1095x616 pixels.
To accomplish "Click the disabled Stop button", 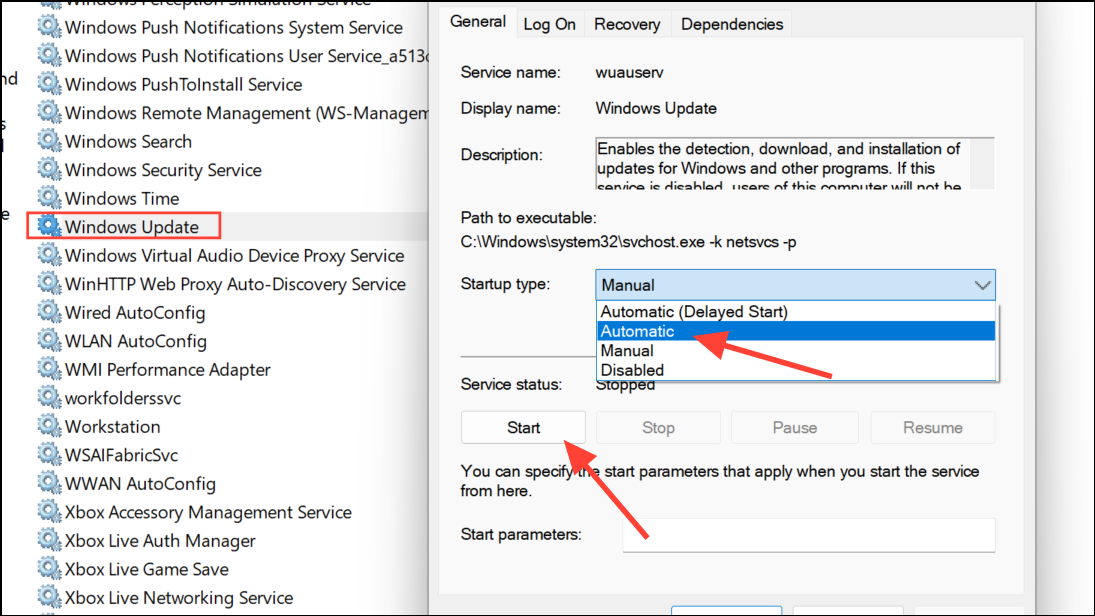I will tap(658, 427).
